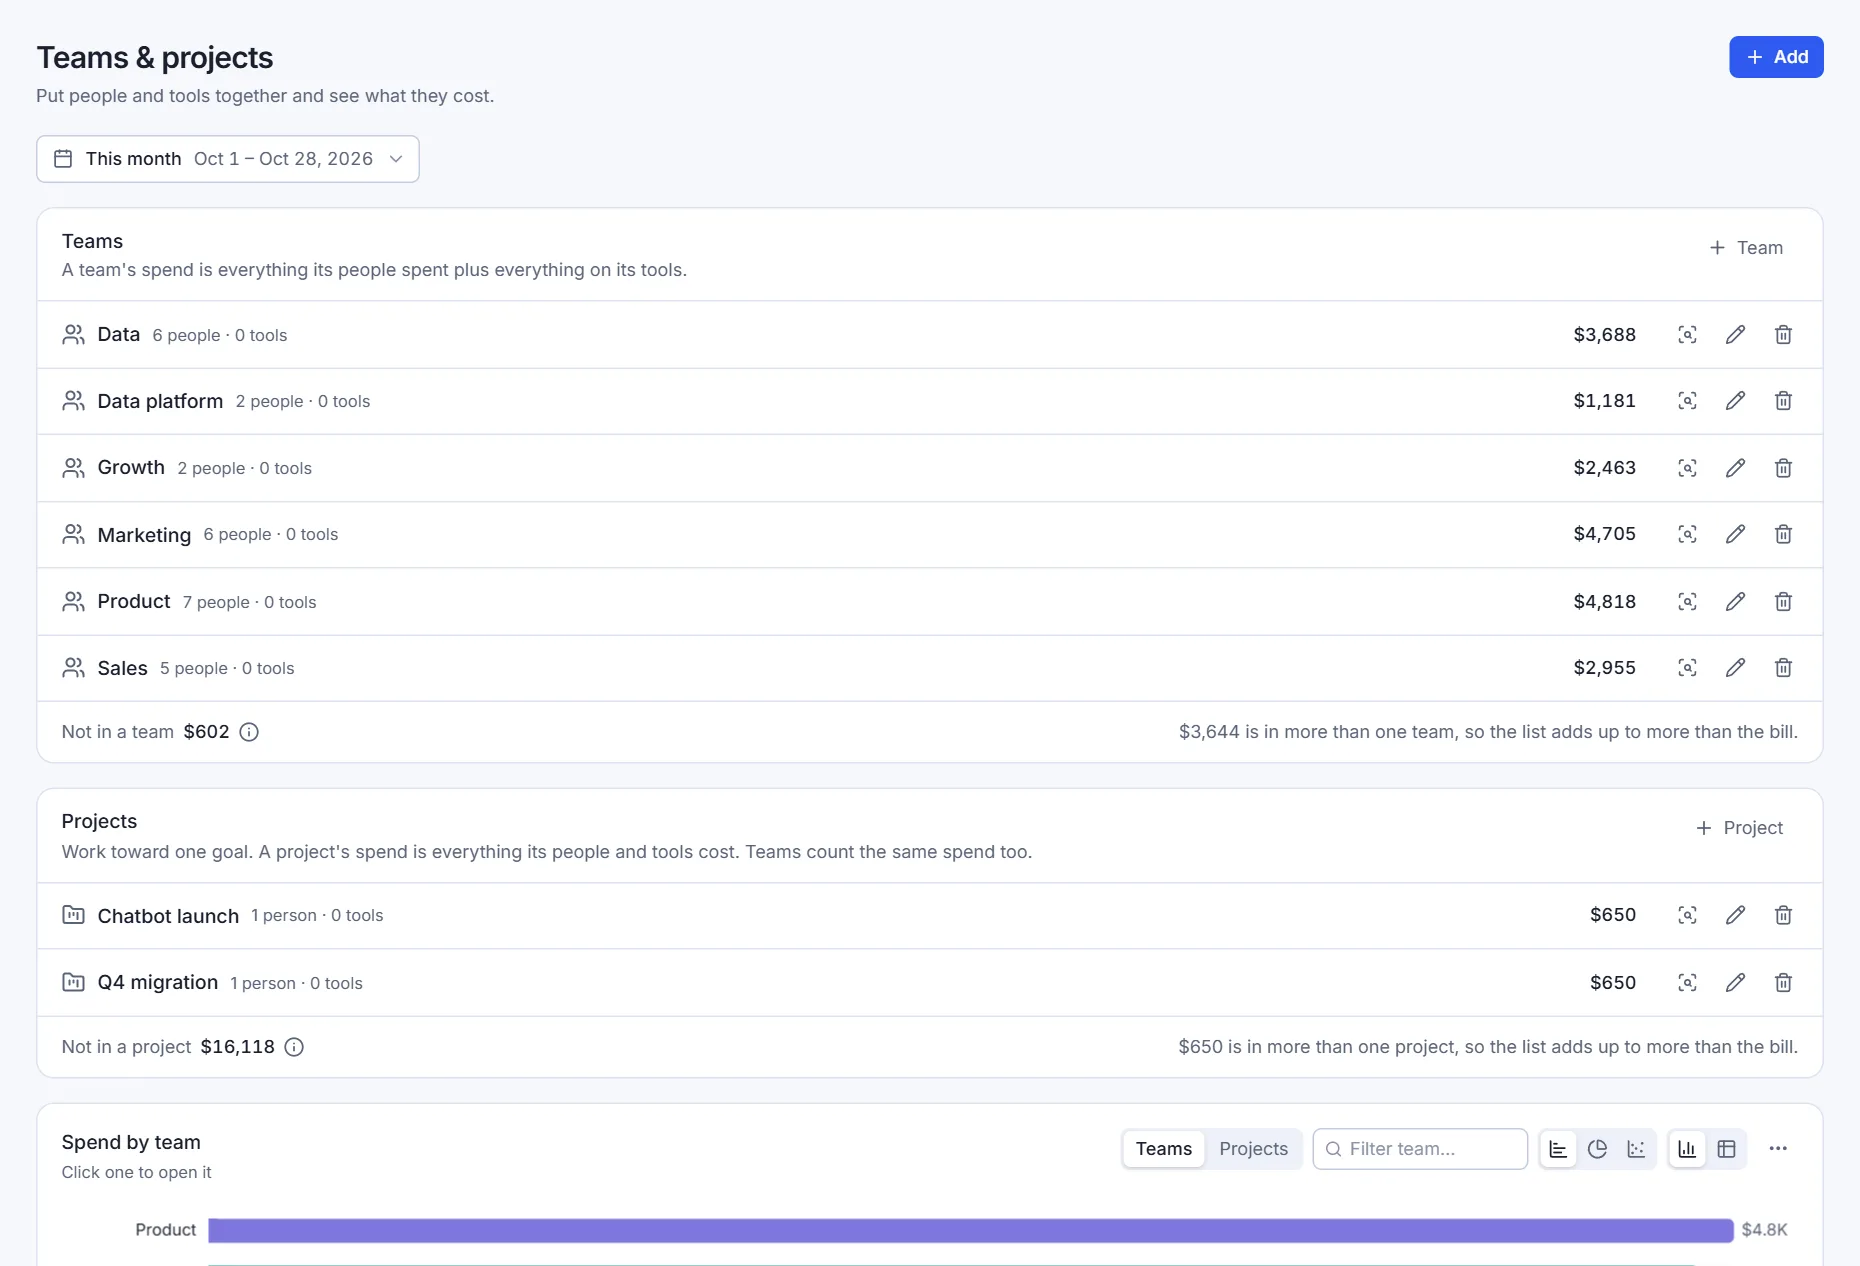Click the Not in a project $16,118 value

(237, 1047)
